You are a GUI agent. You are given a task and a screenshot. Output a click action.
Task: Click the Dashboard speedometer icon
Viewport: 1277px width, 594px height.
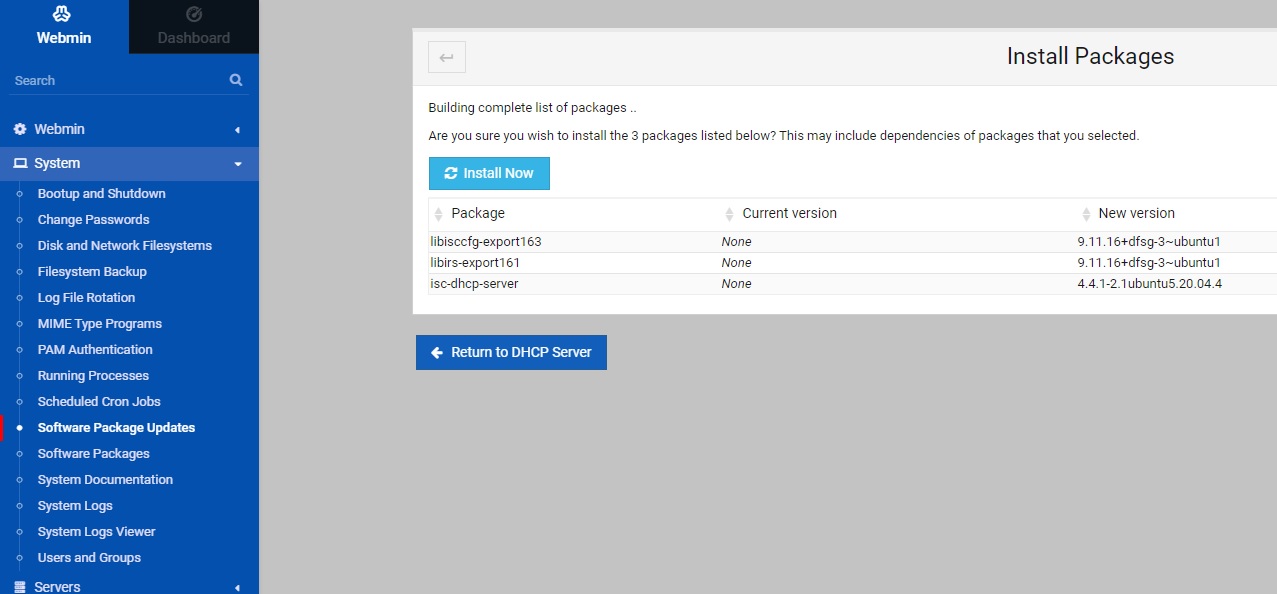(x=194, y=15)
